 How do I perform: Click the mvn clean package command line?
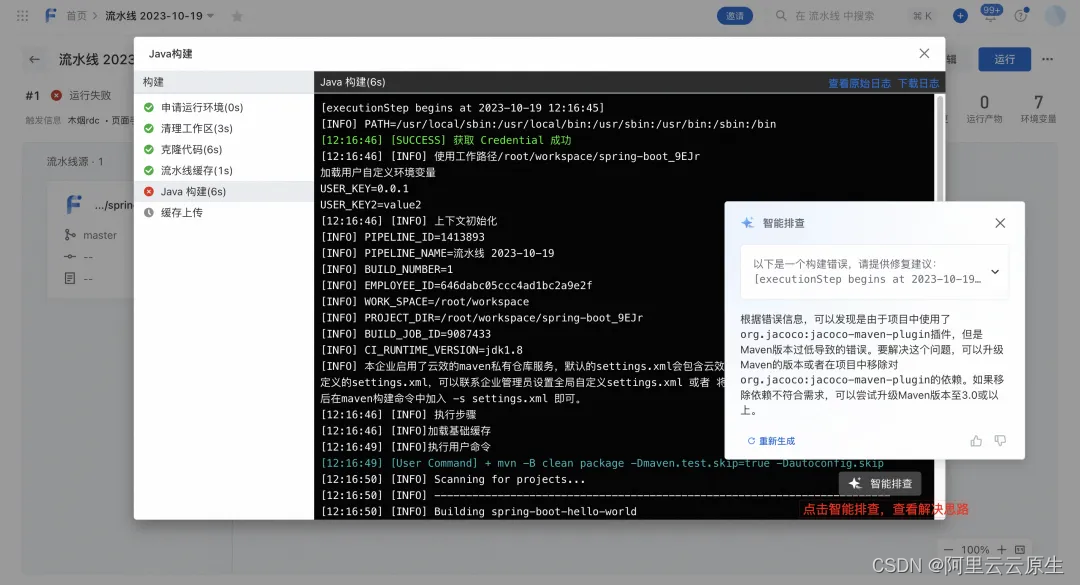click(602, 463)
